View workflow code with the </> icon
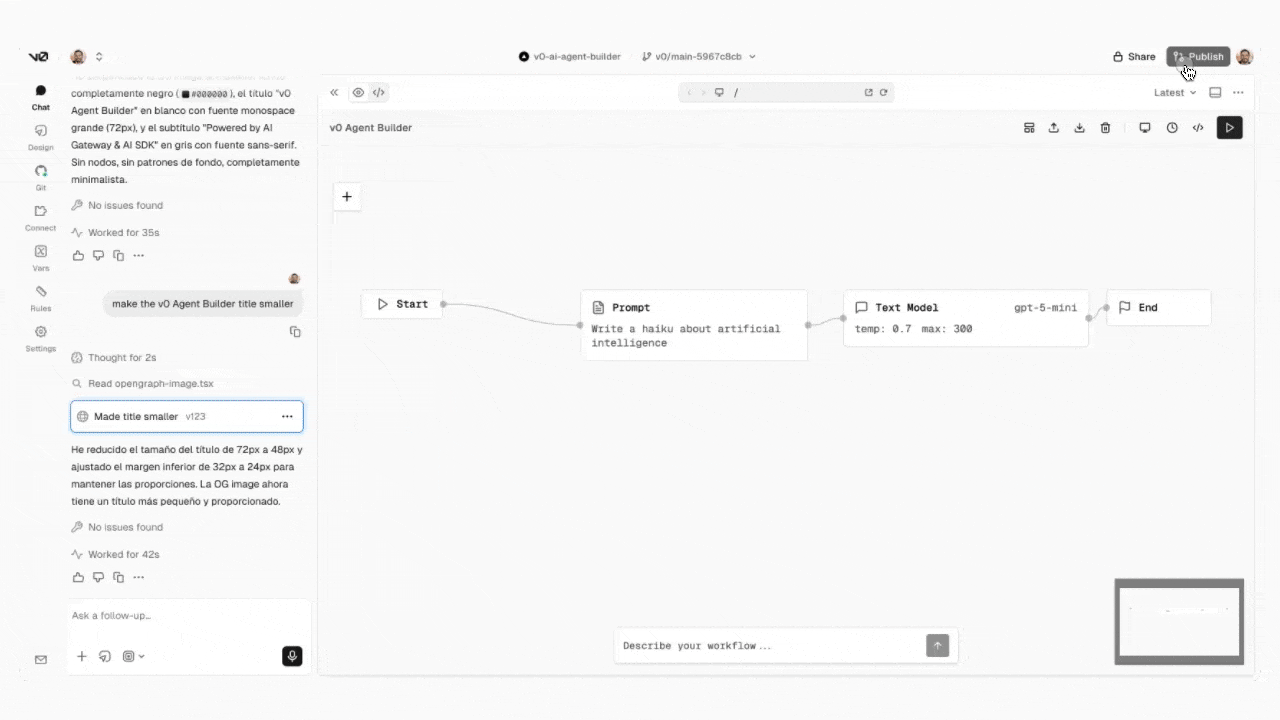This screenshot has height=720, width=1280. point(1198,127)
